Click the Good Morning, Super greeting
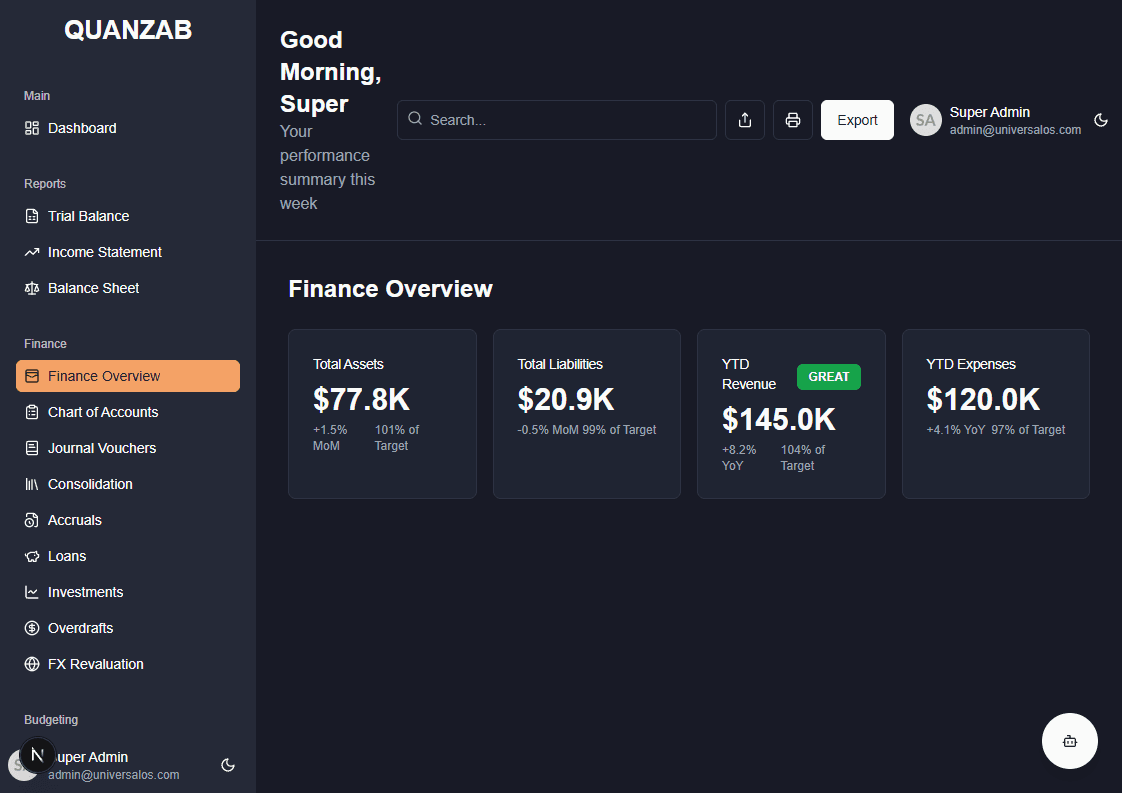 click(330, 72)
